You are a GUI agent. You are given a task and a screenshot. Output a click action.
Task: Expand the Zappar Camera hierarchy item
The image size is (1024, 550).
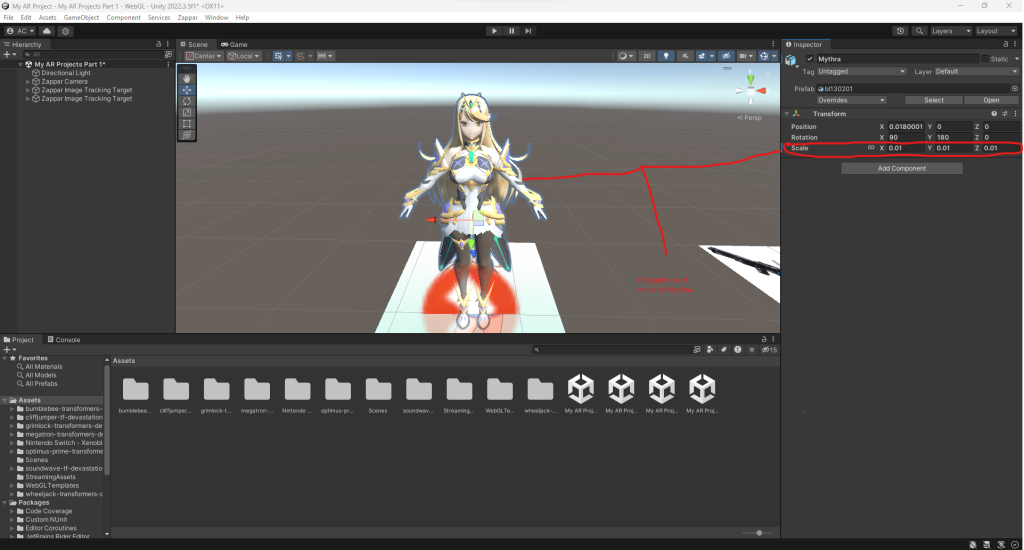point(28,82)
